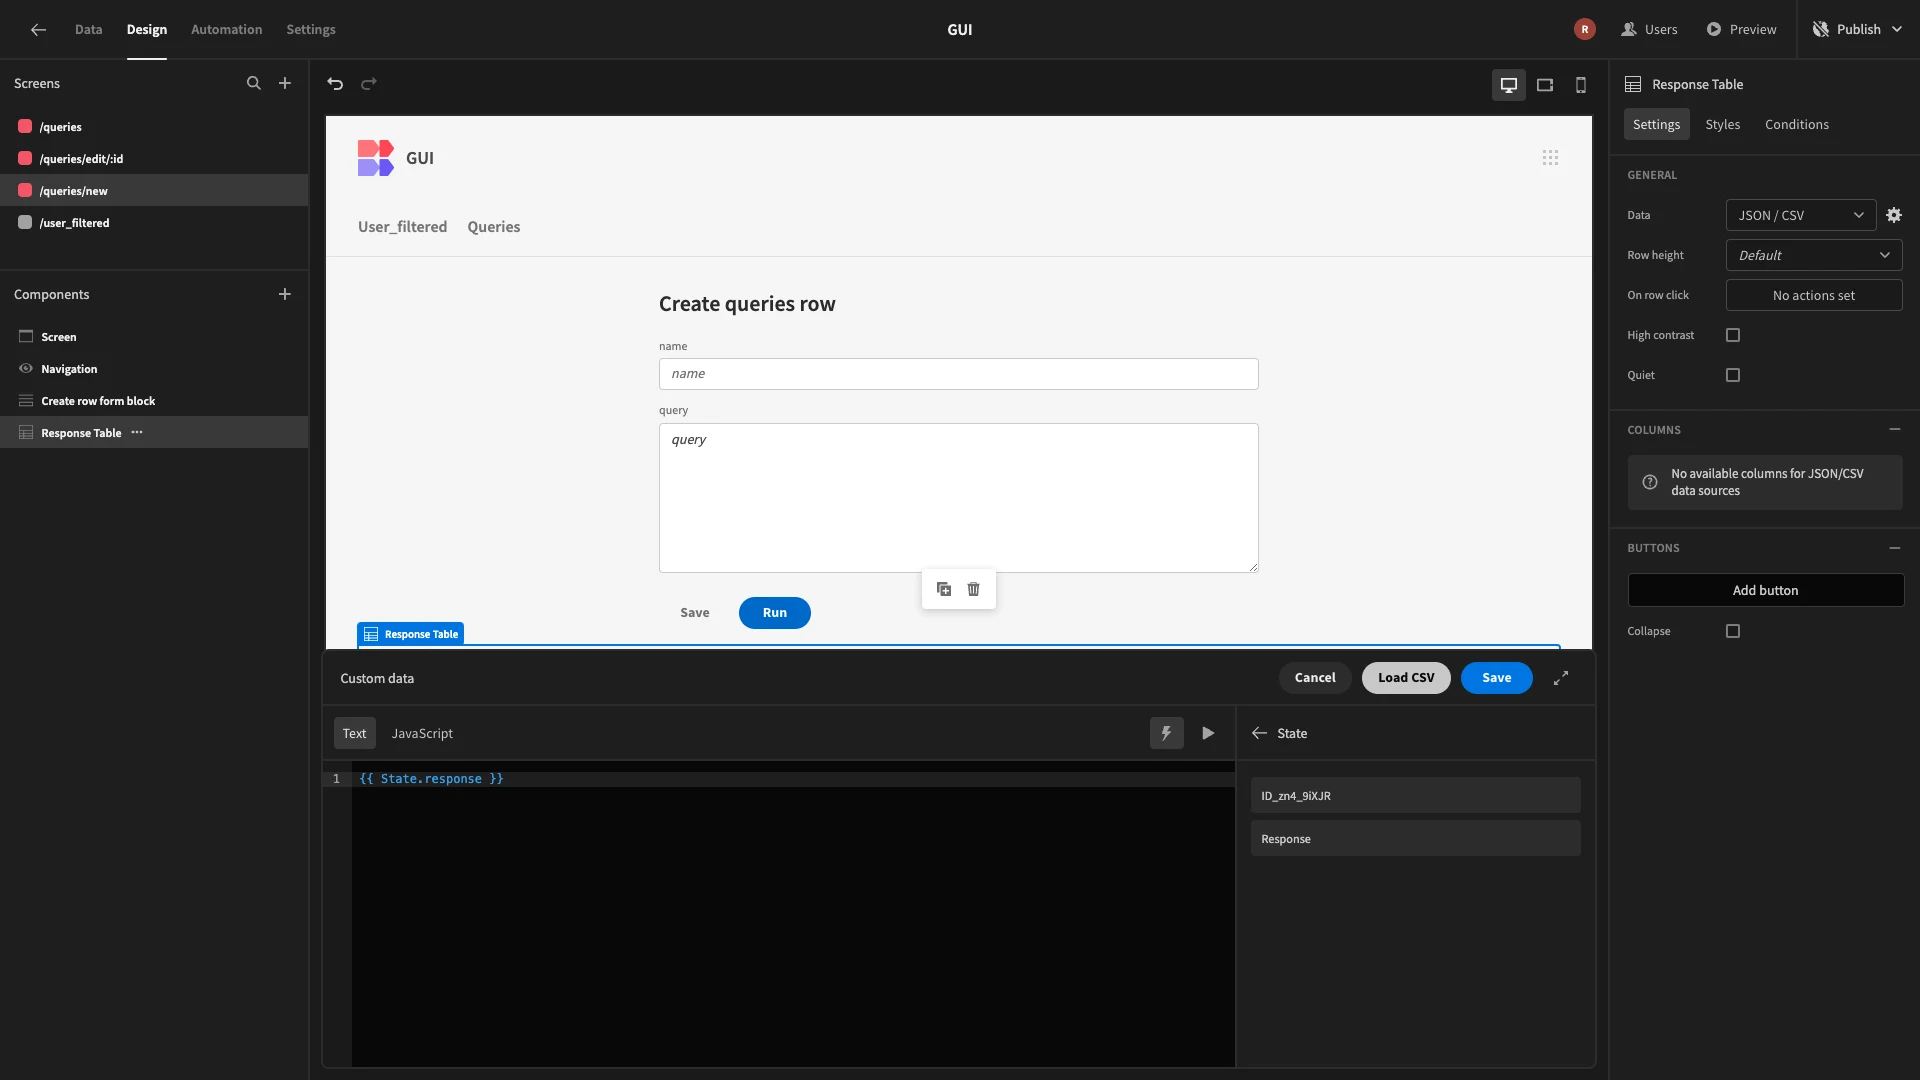The height and width of the screenshot is (1080, 1920).
Task: Click the Add button button
Action: click(1765, 590)
